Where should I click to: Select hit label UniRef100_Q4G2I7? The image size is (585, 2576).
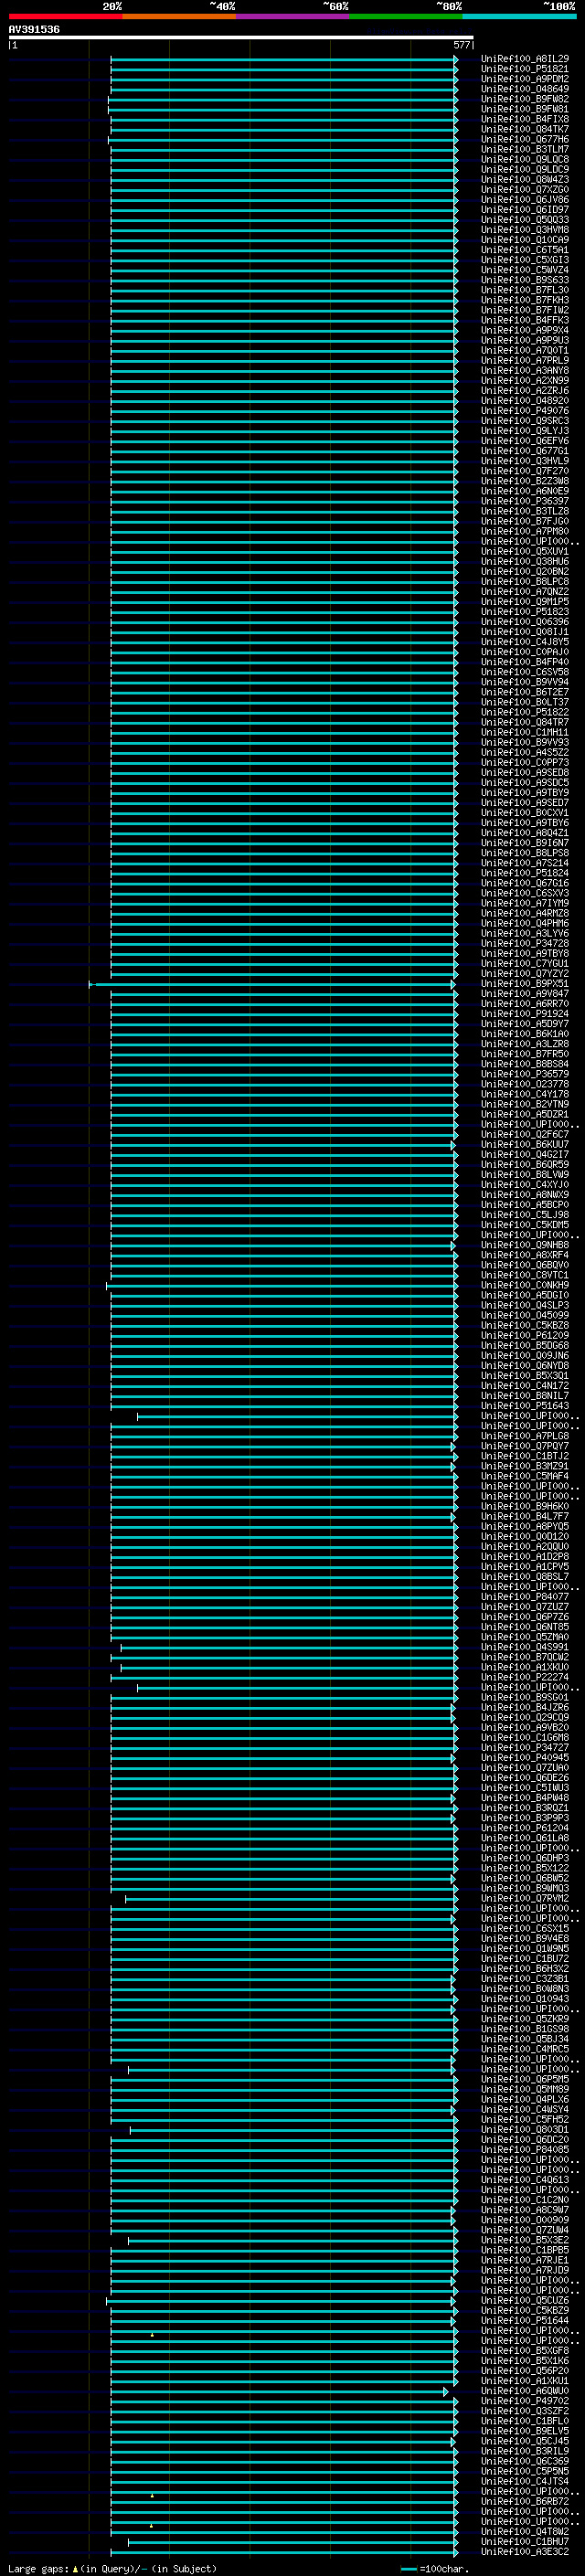(x=525, y=1155)
